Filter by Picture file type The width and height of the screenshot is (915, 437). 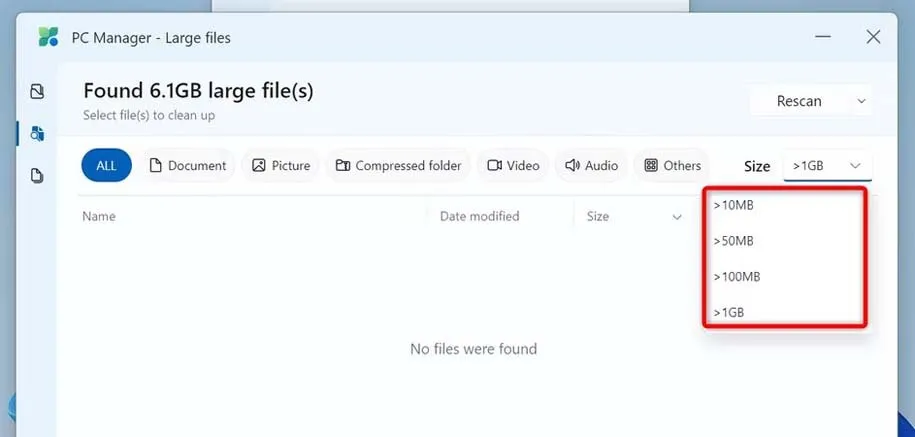tap(281, 166)
